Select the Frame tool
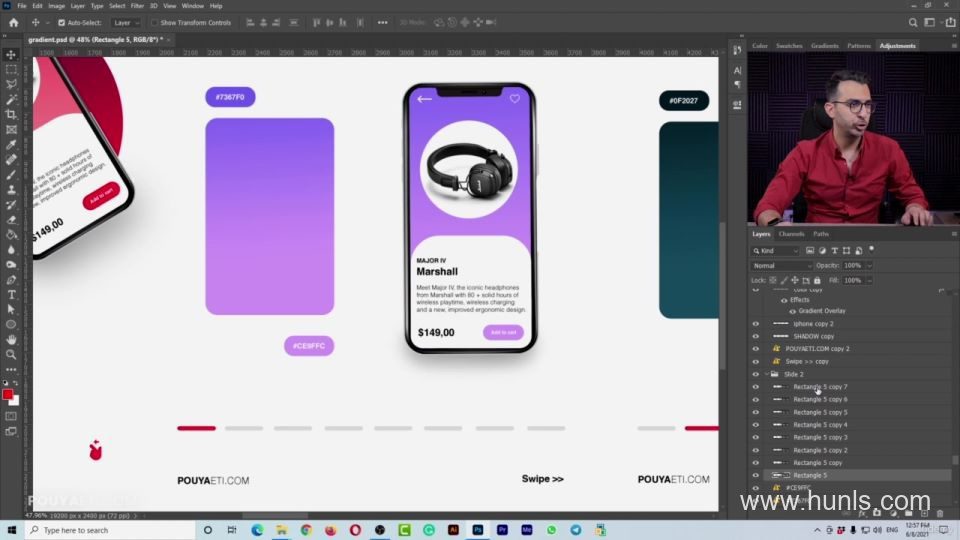 pos(11,130)
